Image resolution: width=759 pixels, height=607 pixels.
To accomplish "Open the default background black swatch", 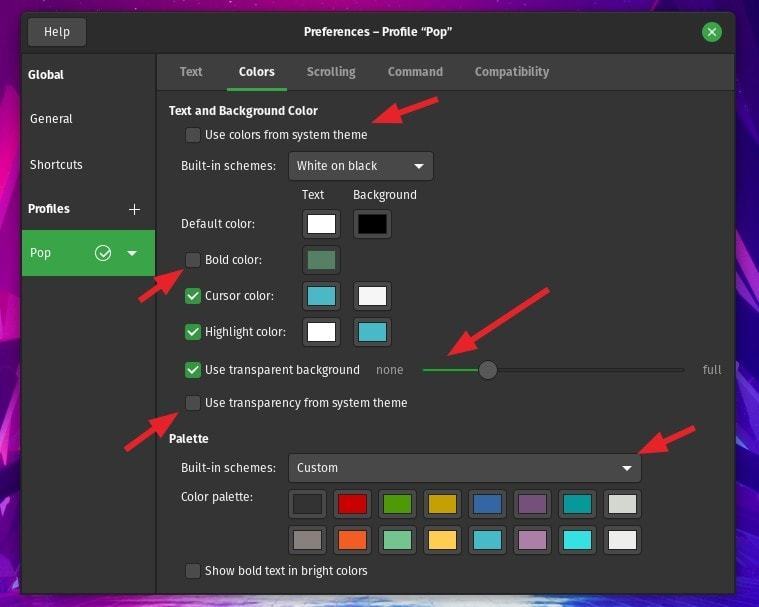I will tap(371, 224).
